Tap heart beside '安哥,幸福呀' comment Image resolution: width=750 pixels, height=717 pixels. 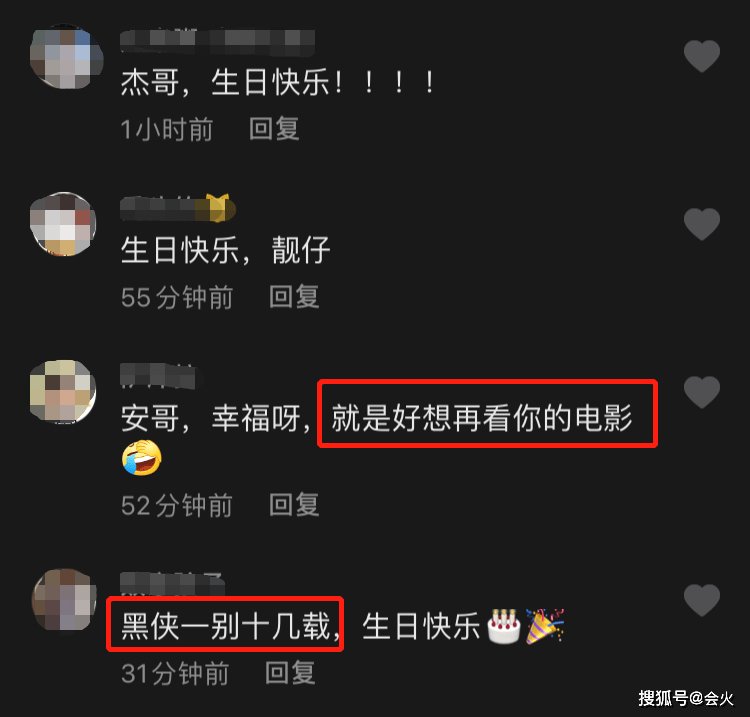point(702,392)
